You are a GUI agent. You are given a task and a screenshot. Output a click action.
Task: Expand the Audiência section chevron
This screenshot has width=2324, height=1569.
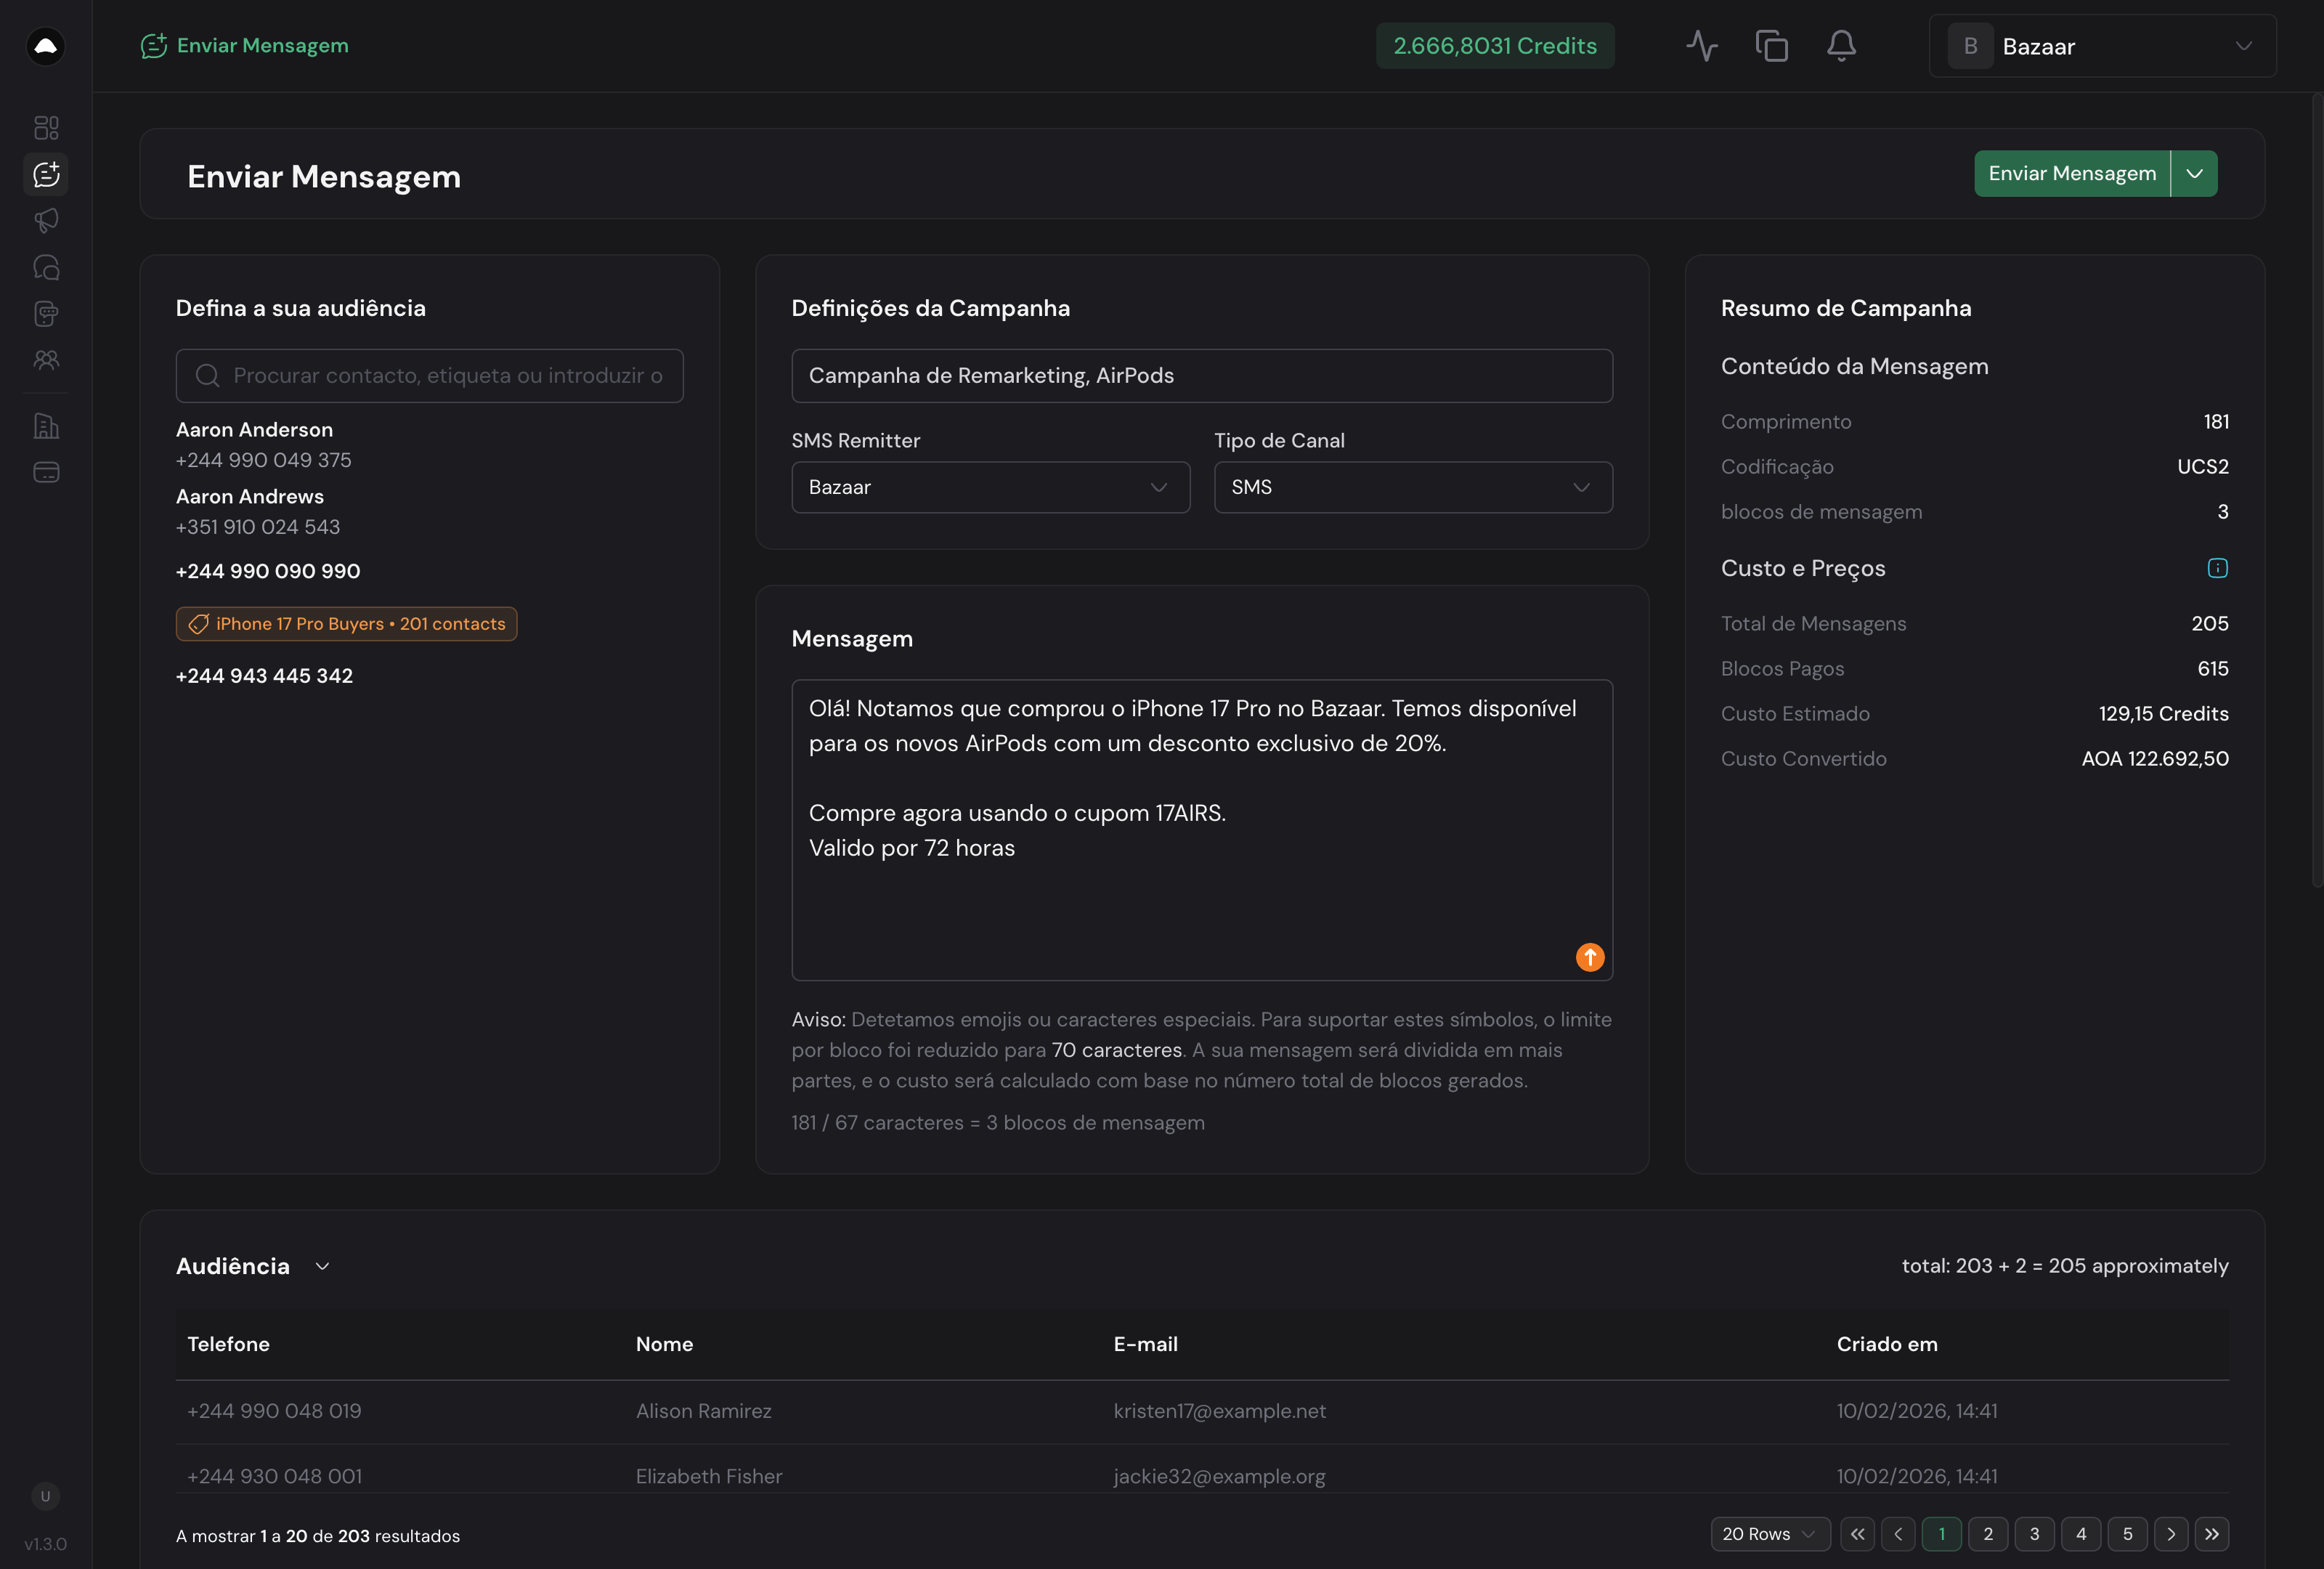[x=322, y=1266]
